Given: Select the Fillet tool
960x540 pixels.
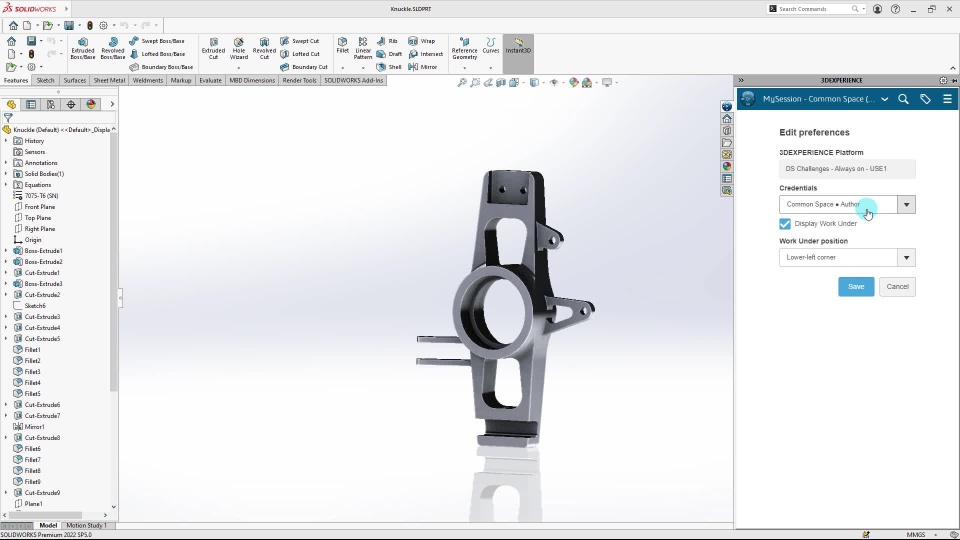Looking at the screenshot, I should tap(342, 45).
